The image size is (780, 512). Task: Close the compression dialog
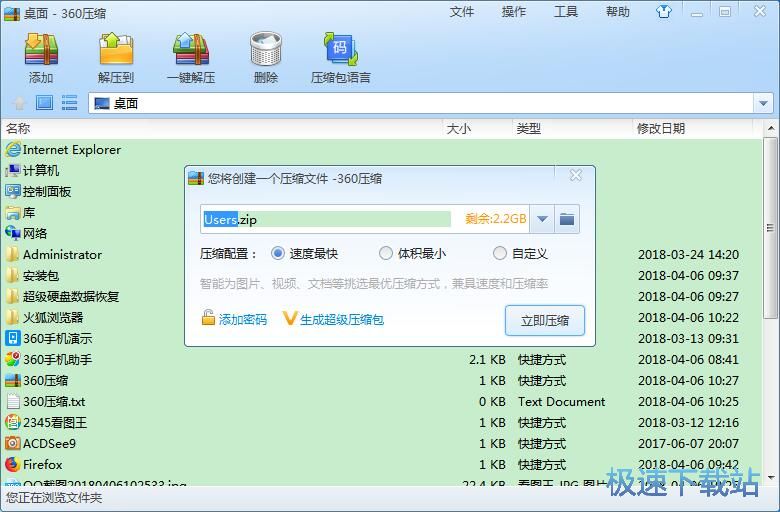[x=576, y=175]
